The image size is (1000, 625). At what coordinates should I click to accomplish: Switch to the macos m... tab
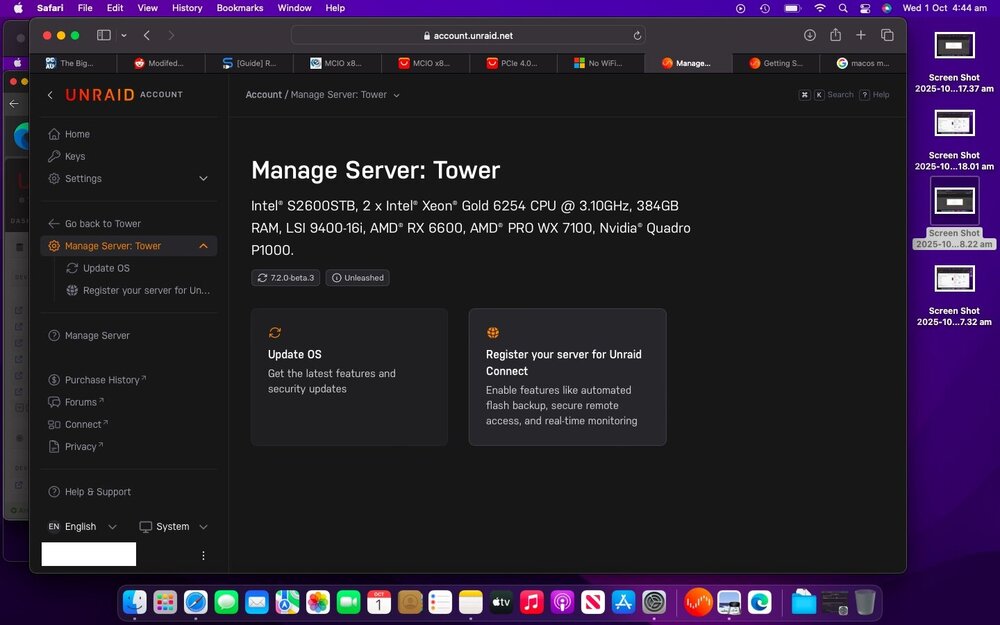click(864, 63)
